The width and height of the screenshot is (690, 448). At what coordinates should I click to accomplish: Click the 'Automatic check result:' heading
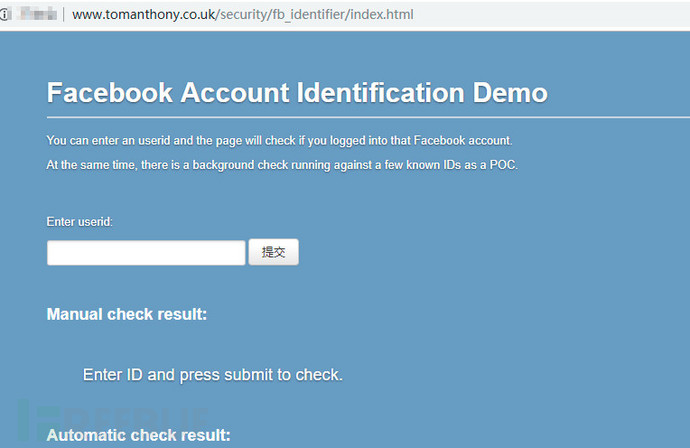(139, 435)
